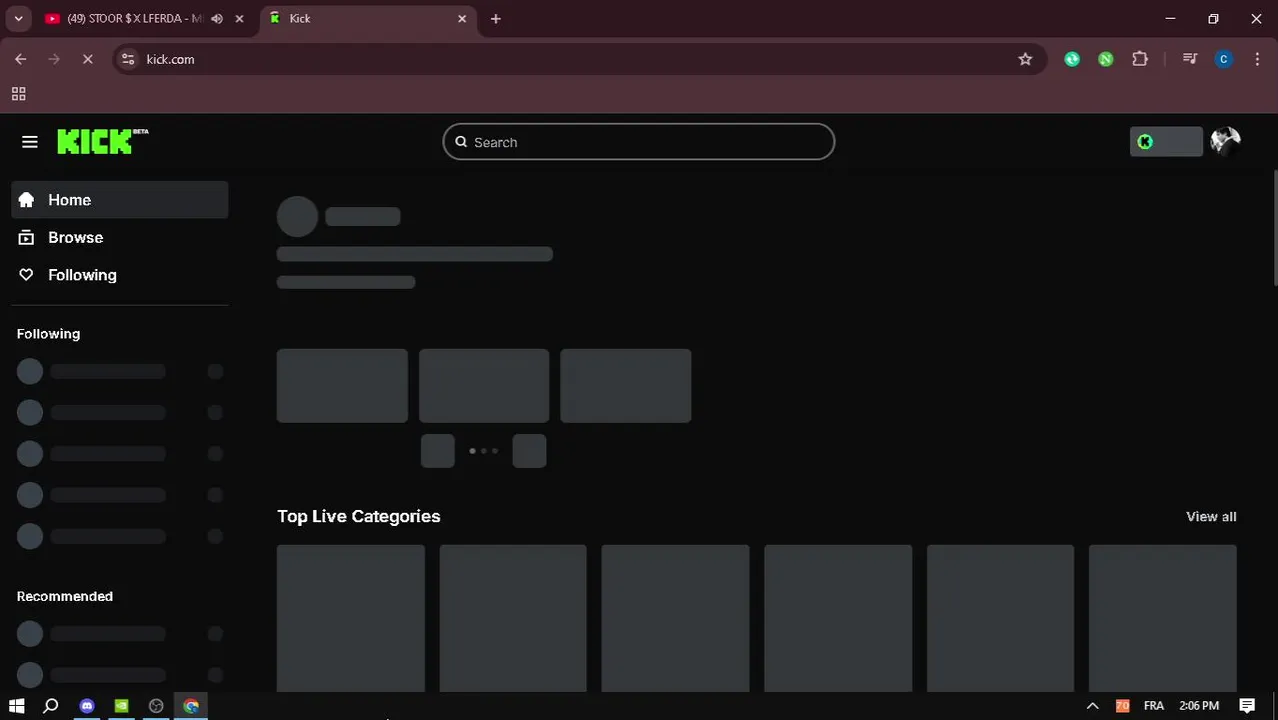Open the 2:06 PM clock flyout
This screenshot has height=720, width=1278.
(x=1199, y=706)
